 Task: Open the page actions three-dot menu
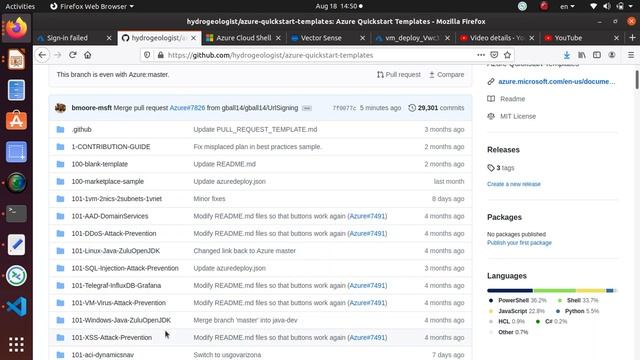pos(481,55)
